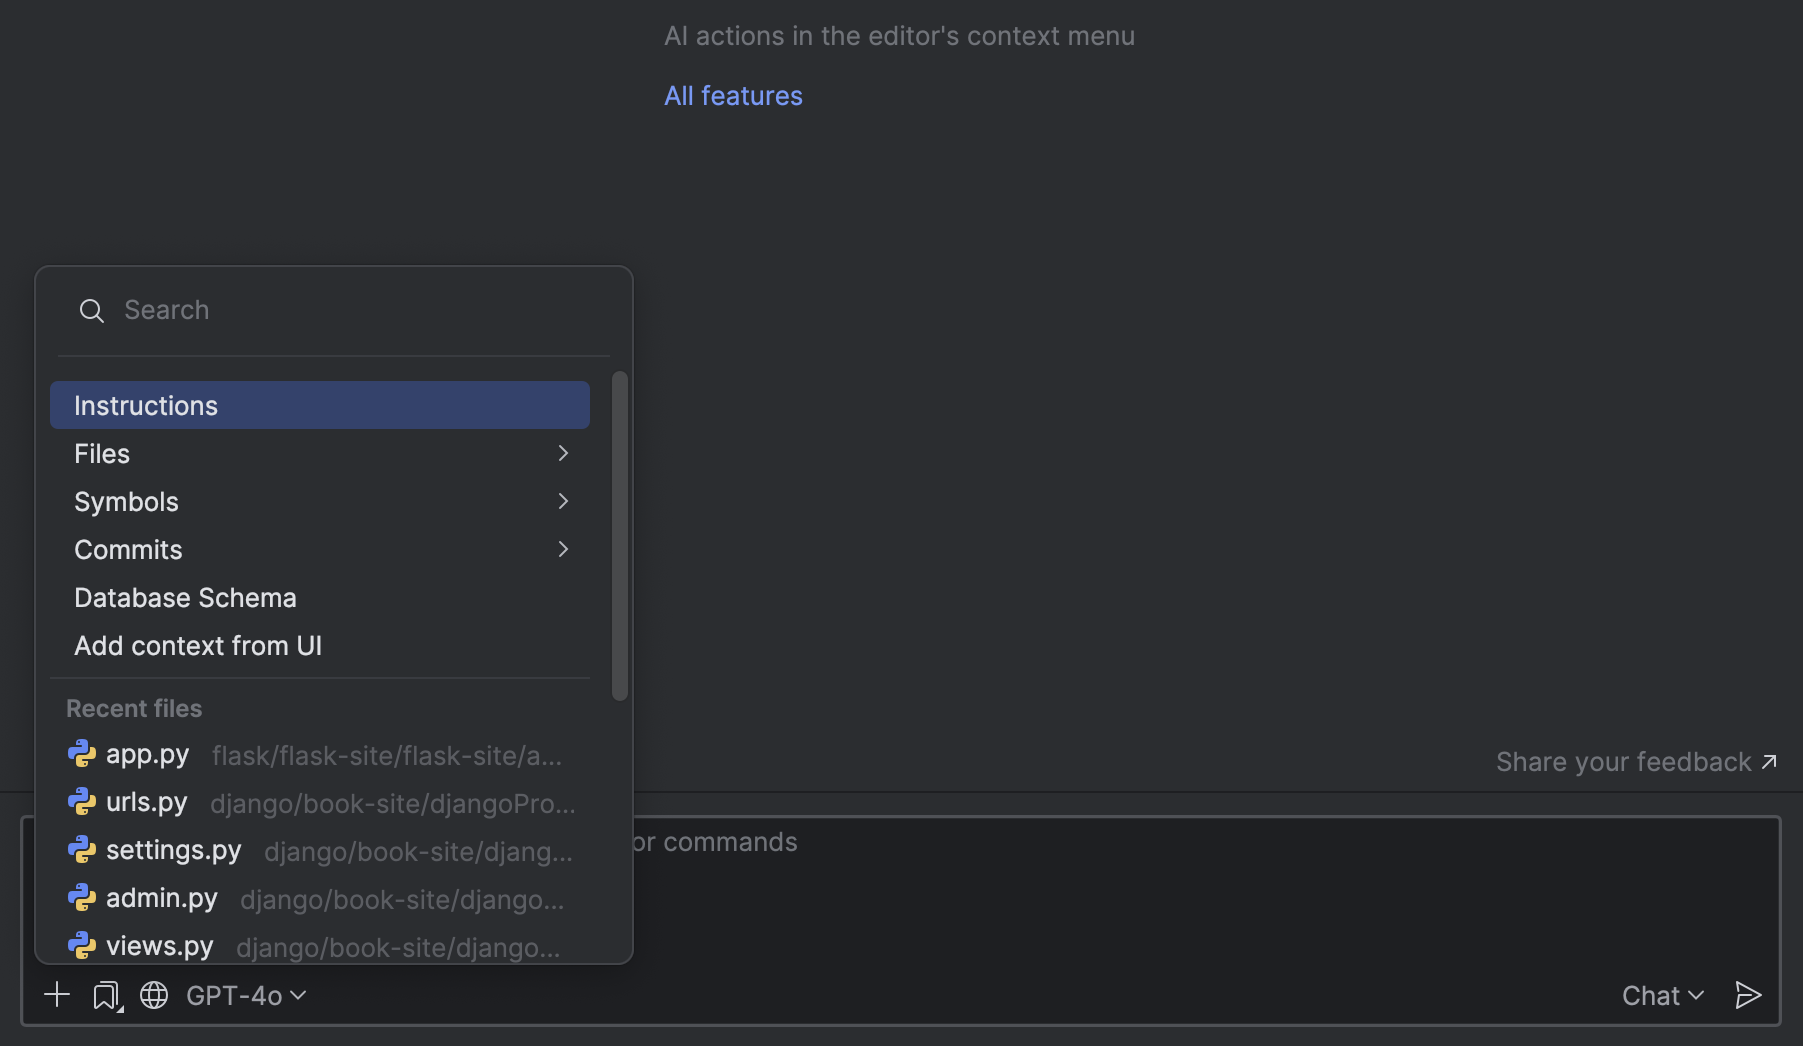The width and height of the screenshot is (1803, 1046).
Task: Expand the Files submenu arrow
Action: point(563,454)
